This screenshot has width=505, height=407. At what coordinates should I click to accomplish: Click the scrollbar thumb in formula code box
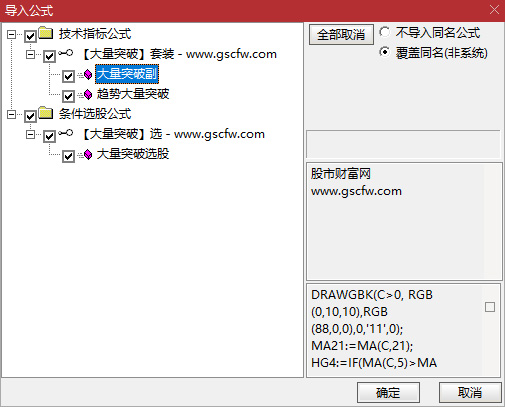[x=490, y=307]
